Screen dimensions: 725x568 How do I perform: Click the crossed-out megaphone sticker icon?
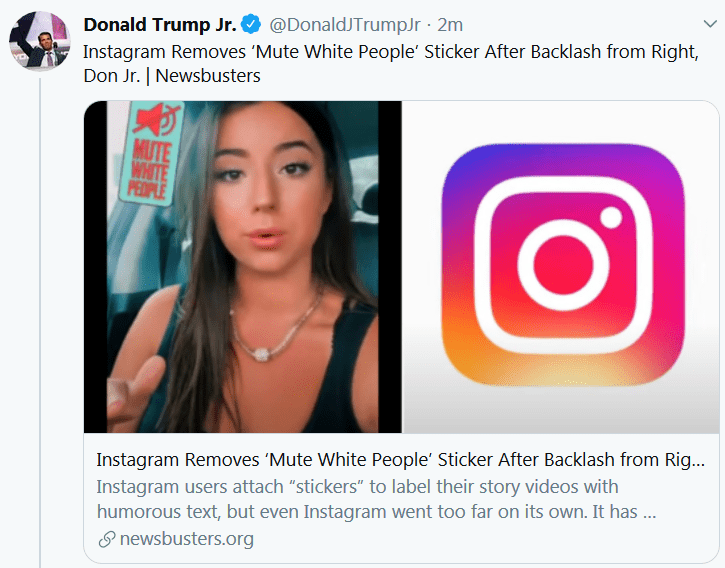(x=157, y=124)
